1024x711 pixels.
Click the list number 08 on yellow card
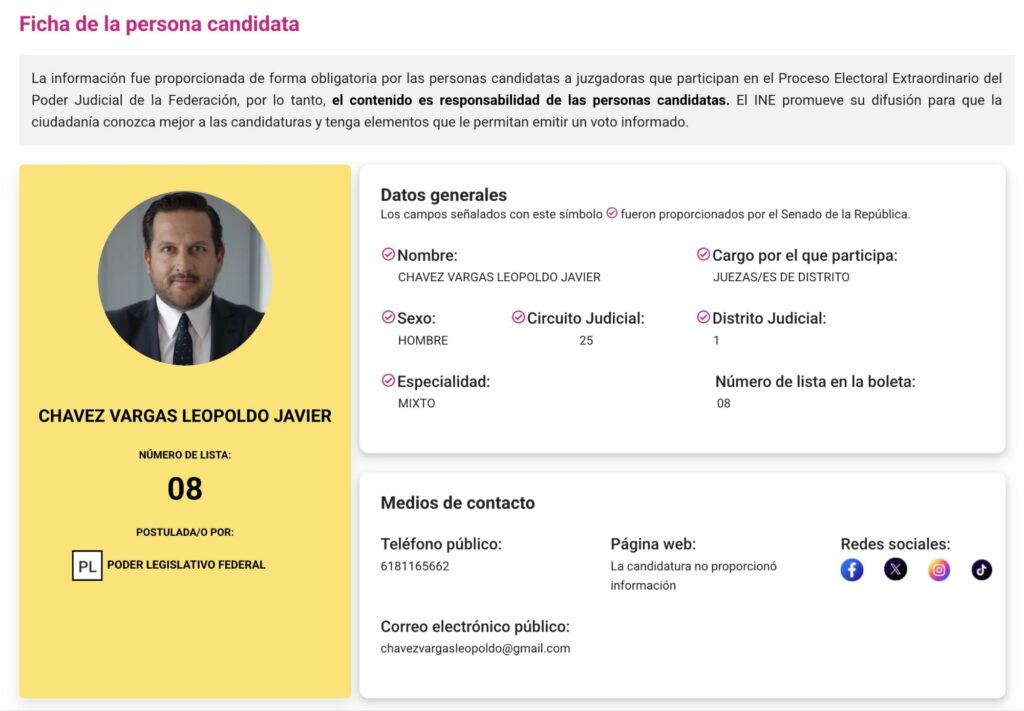point(185,489)
